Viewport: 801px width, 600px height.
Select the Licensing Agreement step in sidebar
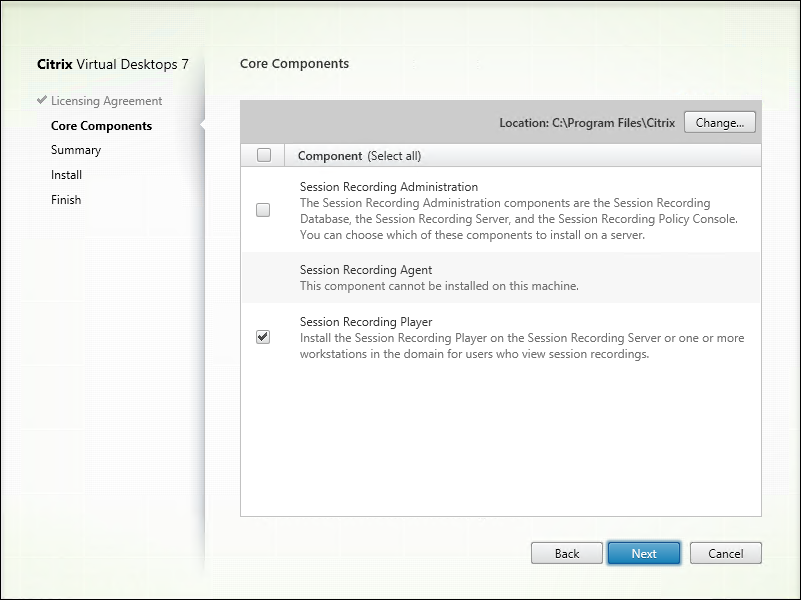(x=106, y=101)
